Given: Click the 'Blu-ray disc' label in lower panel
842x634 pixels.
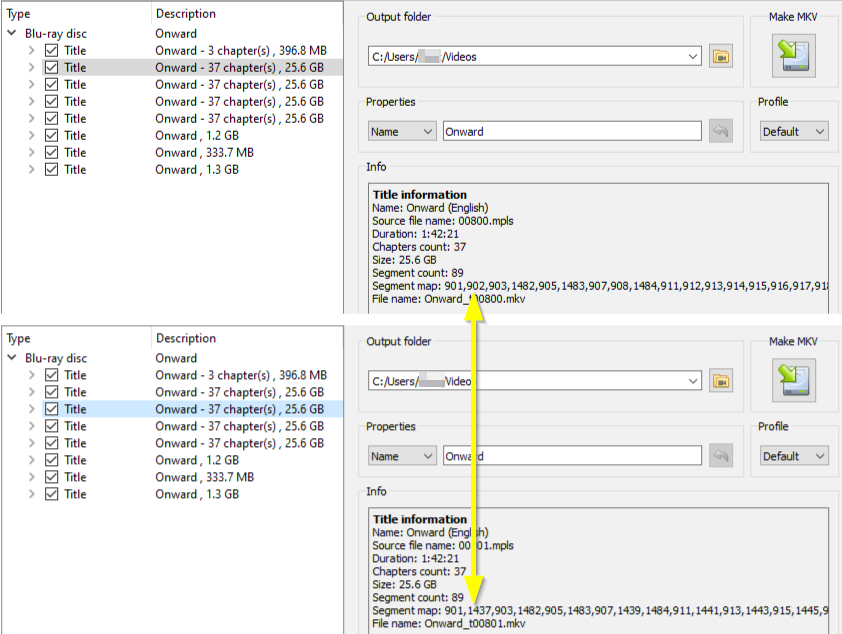Looking at the screenshot, I should point(56,358).
